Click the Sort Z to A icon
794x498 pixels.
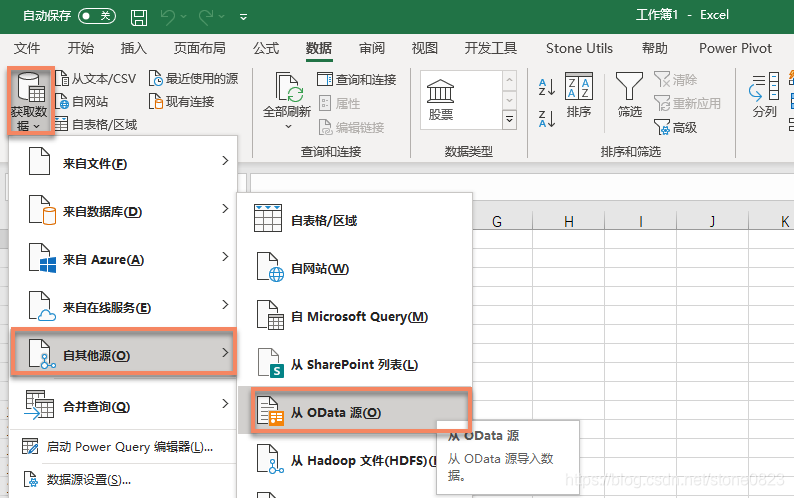click(547, 119)
